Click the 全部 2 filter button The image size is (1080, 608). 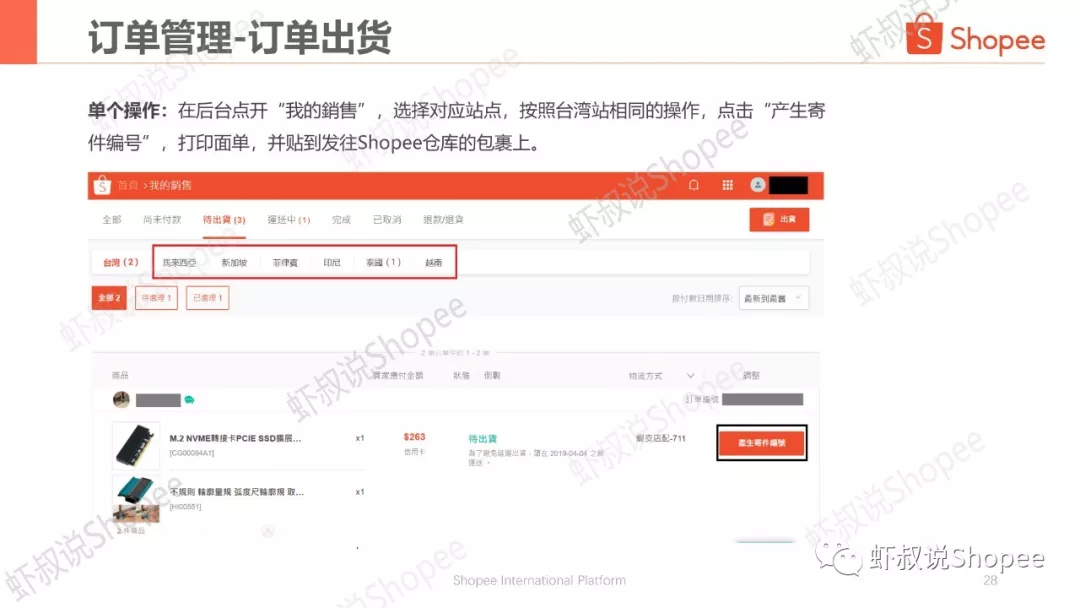click(109, 298)
